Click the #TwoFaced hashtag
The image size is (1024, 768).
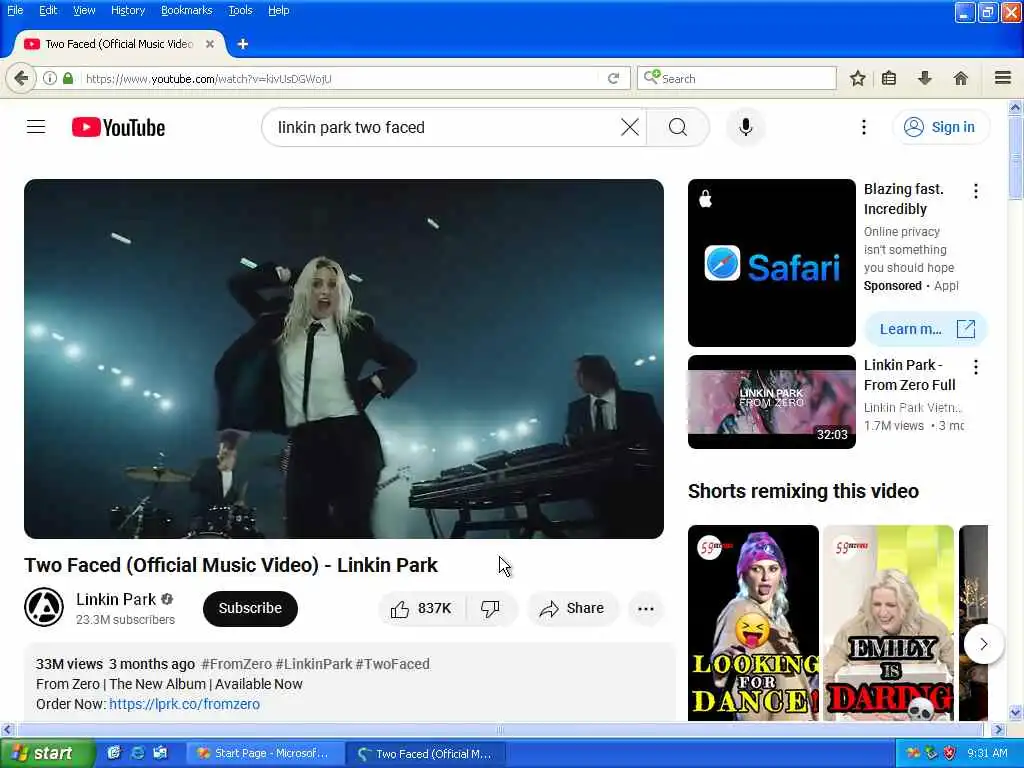point(392,664)
